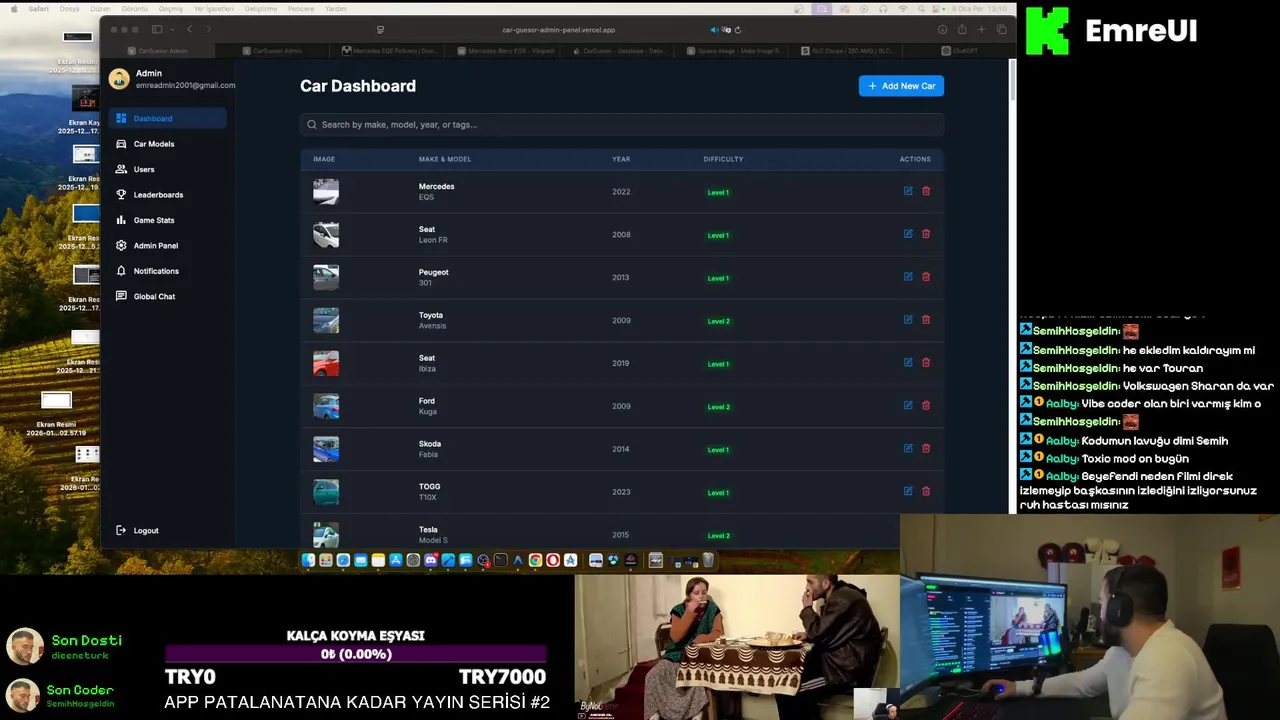Open the Dosya menu

(x=69, y=8)
